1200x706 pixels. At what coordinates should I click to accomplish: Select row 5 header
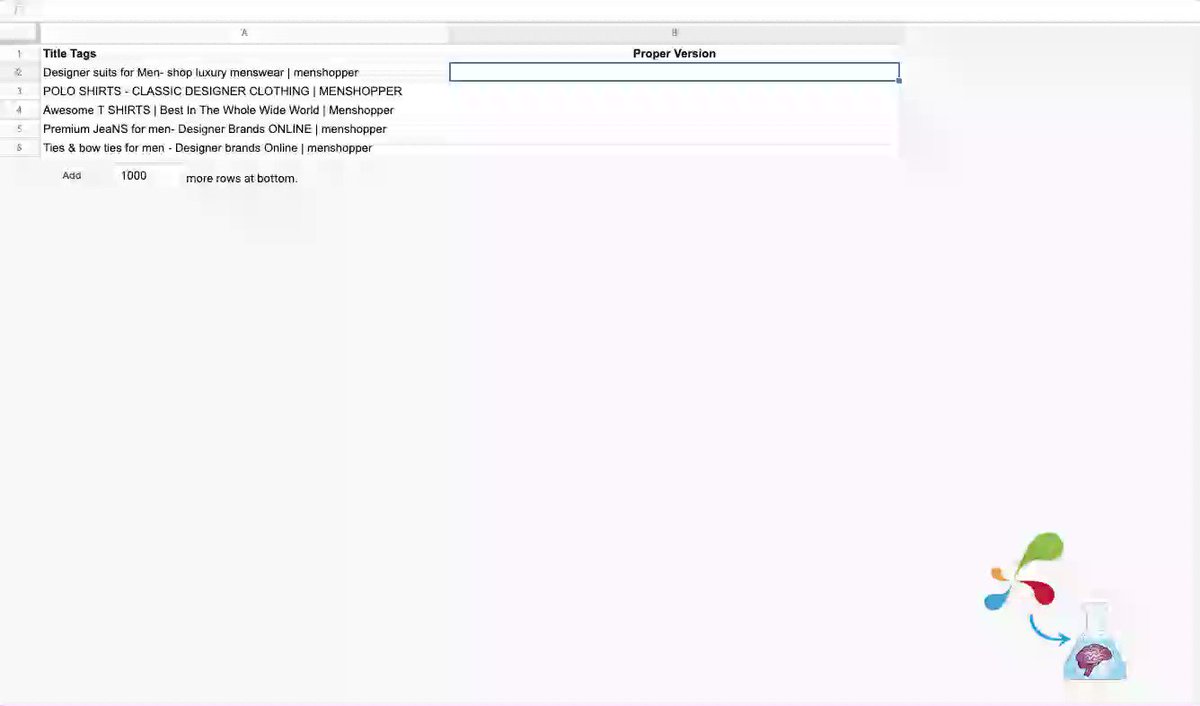19,129
